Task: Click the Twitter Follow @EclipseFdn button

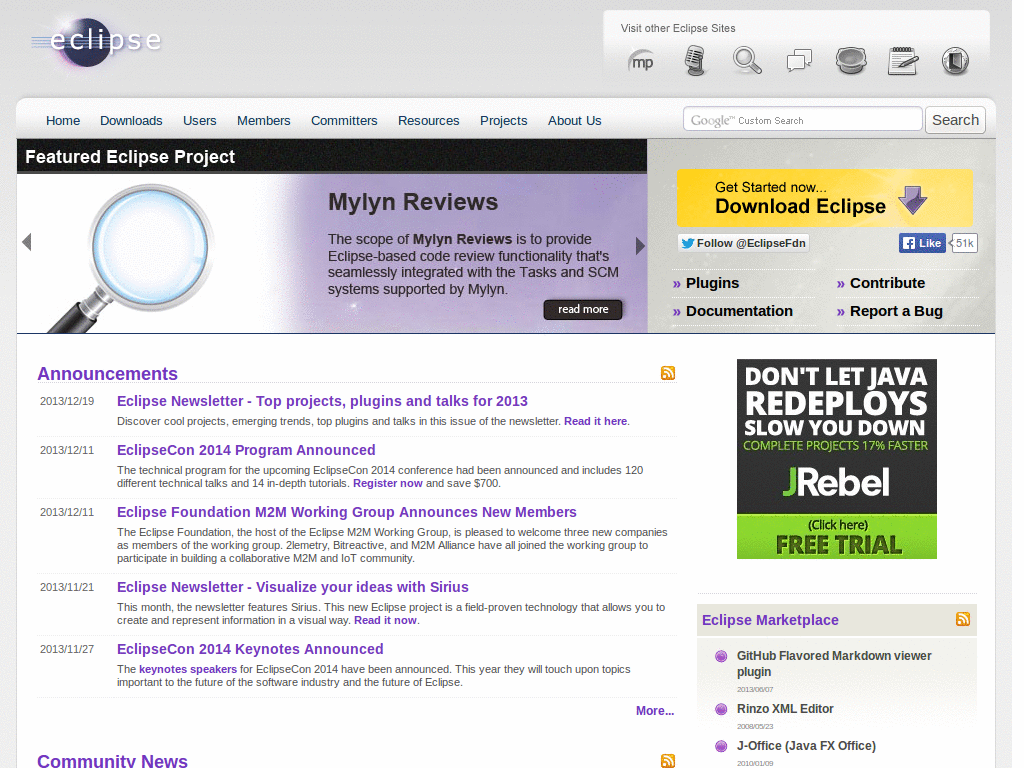Action: pos(743,243)
